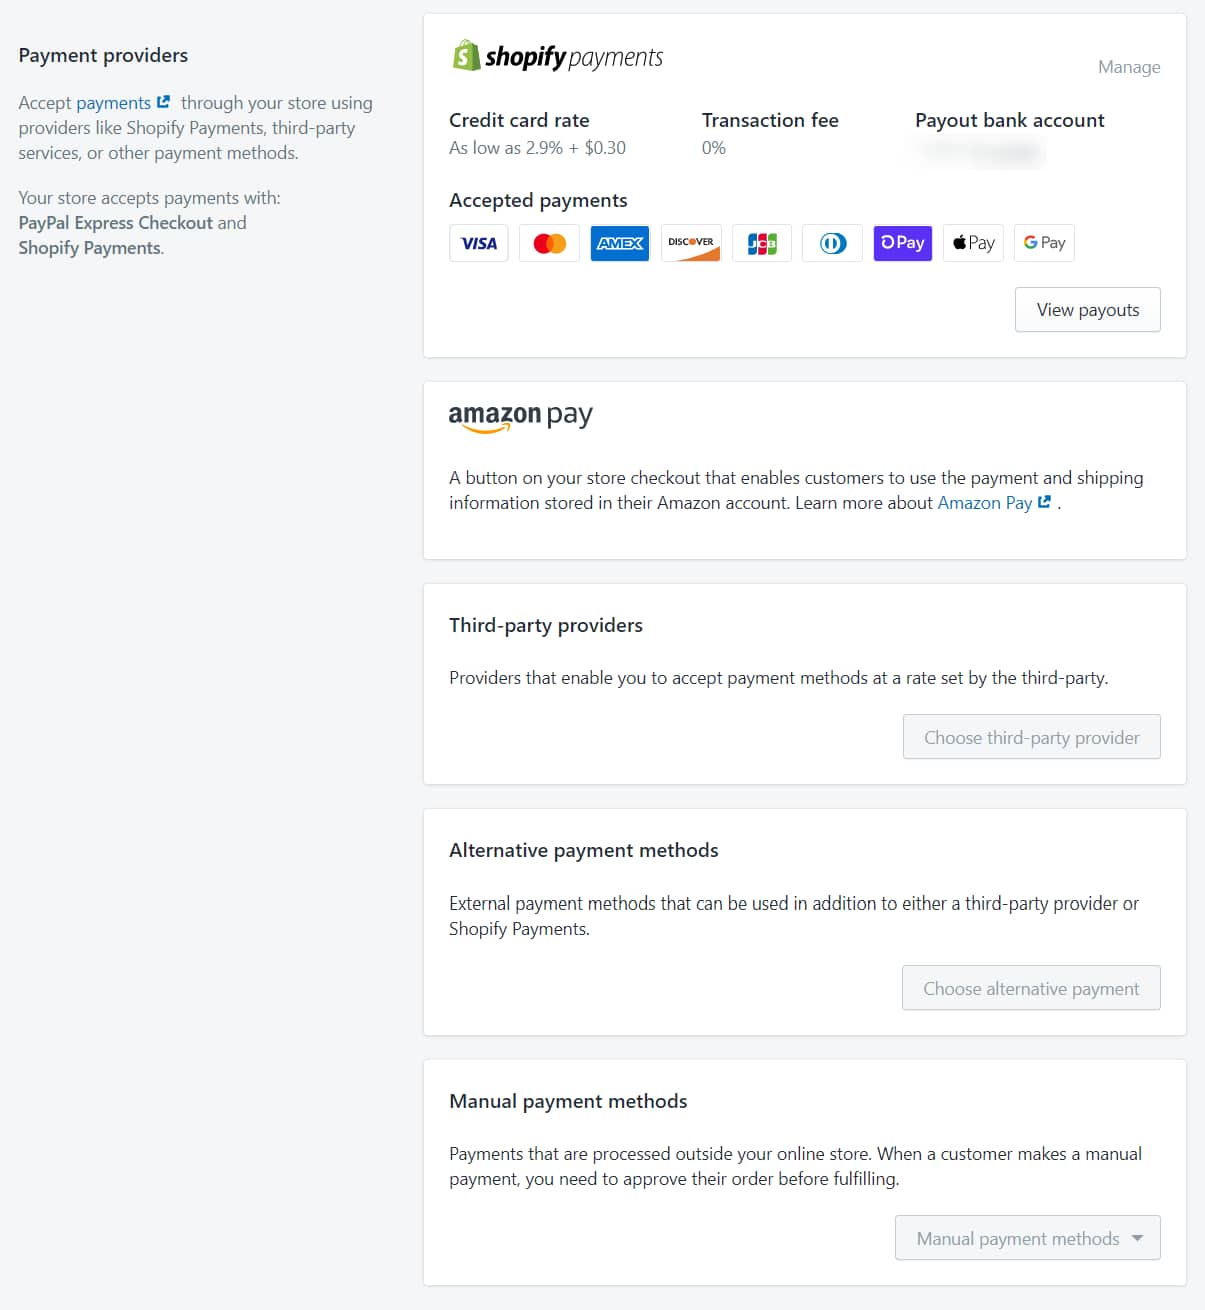Click the Mastercard icon
The image size is (1205, 1310).
click(548, 243)
